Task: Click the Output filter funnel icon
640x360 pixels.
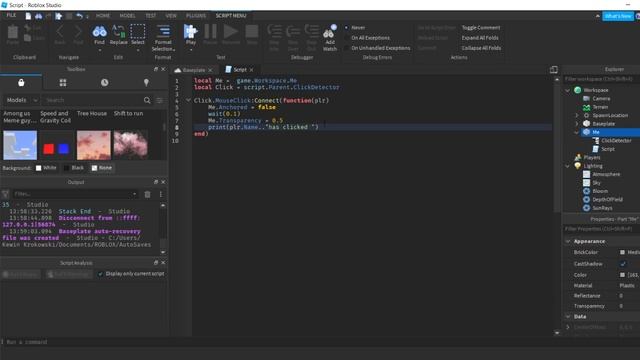Action: (5, 194)
